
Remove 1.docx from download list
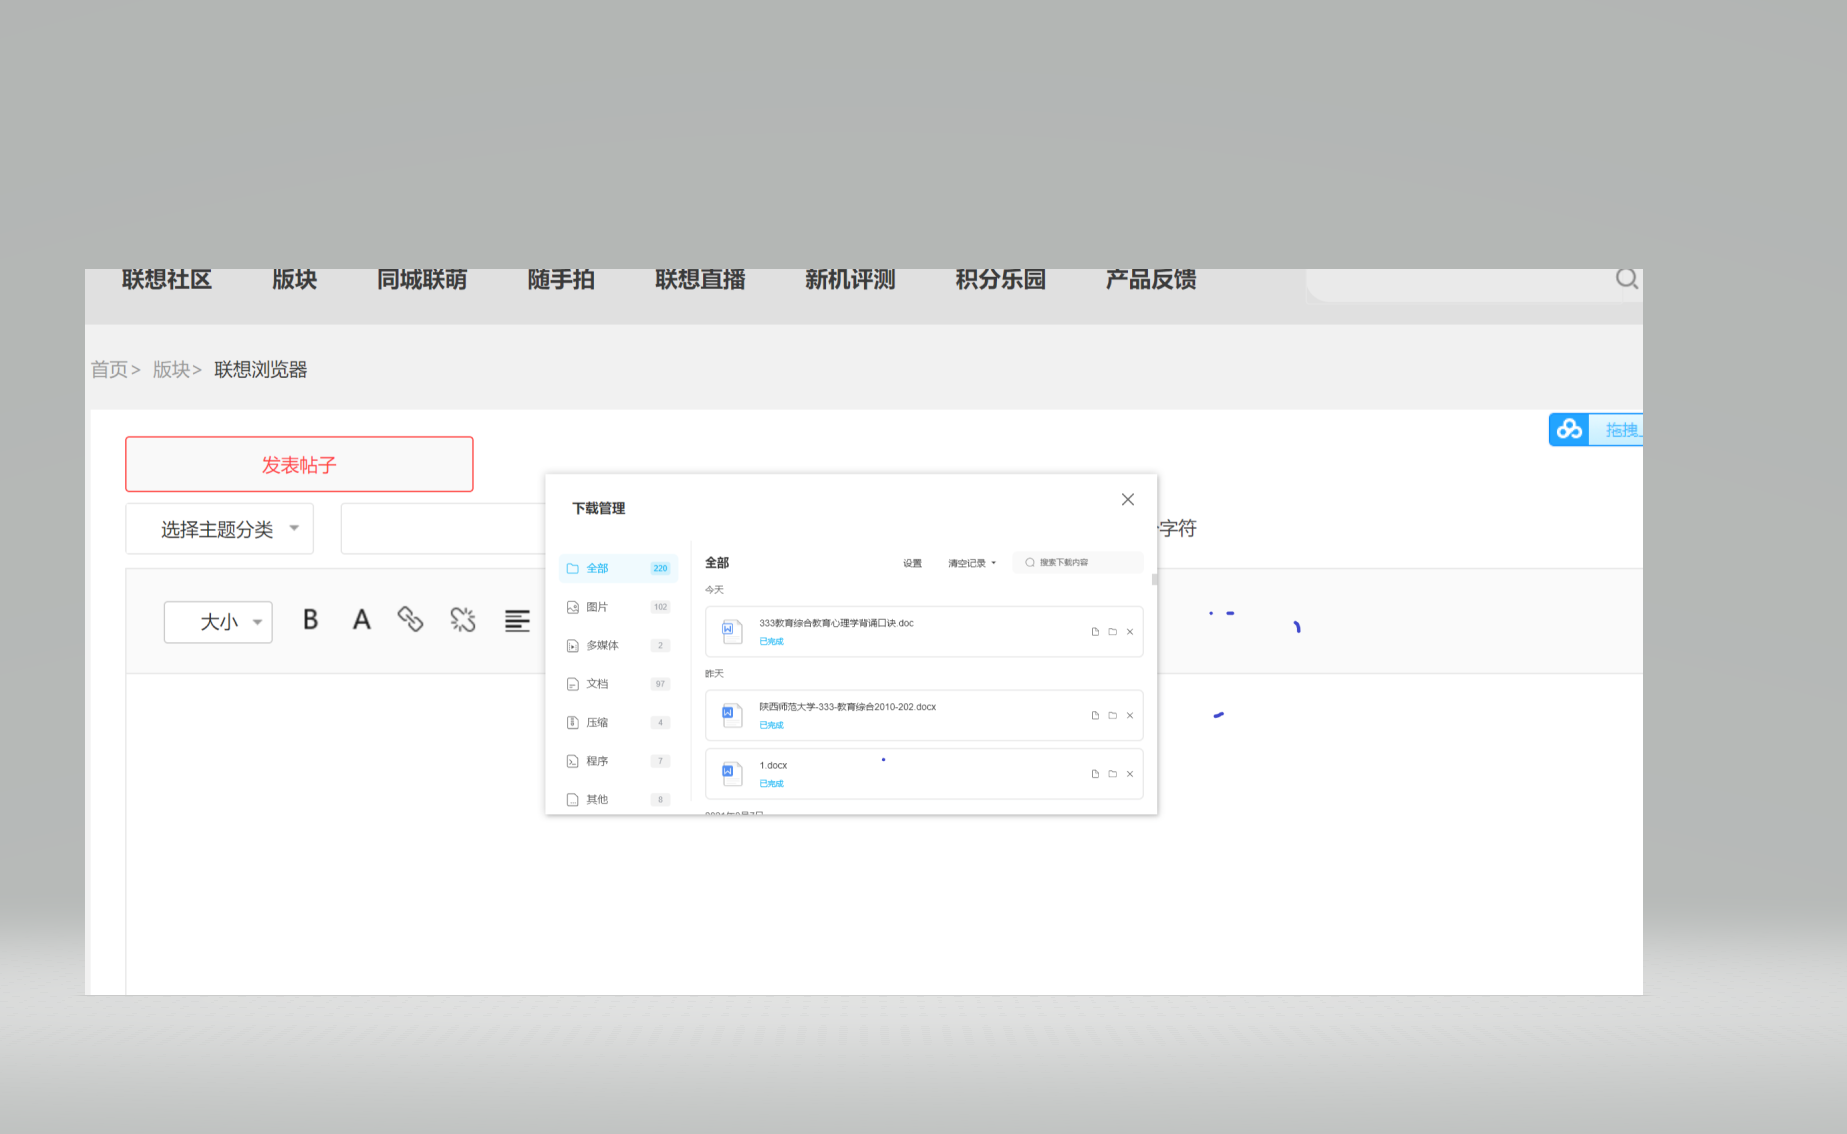pyautogui.click(x=1130, y=774)
